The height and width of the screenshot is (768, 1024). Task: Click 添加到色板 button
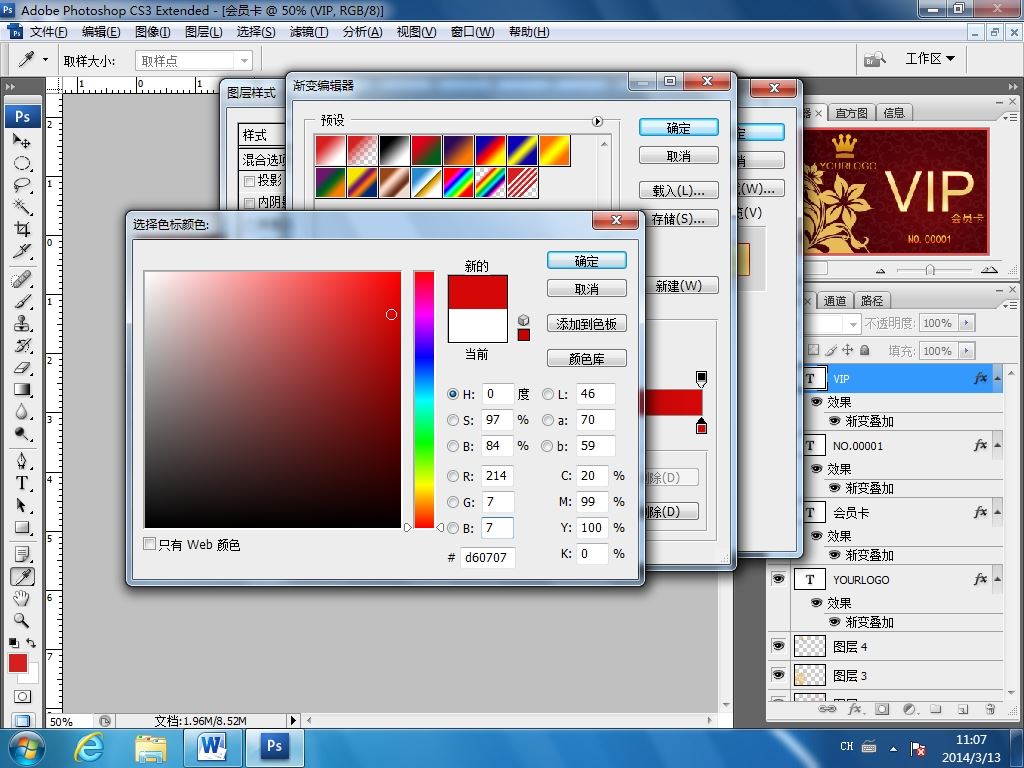[586, 324]
